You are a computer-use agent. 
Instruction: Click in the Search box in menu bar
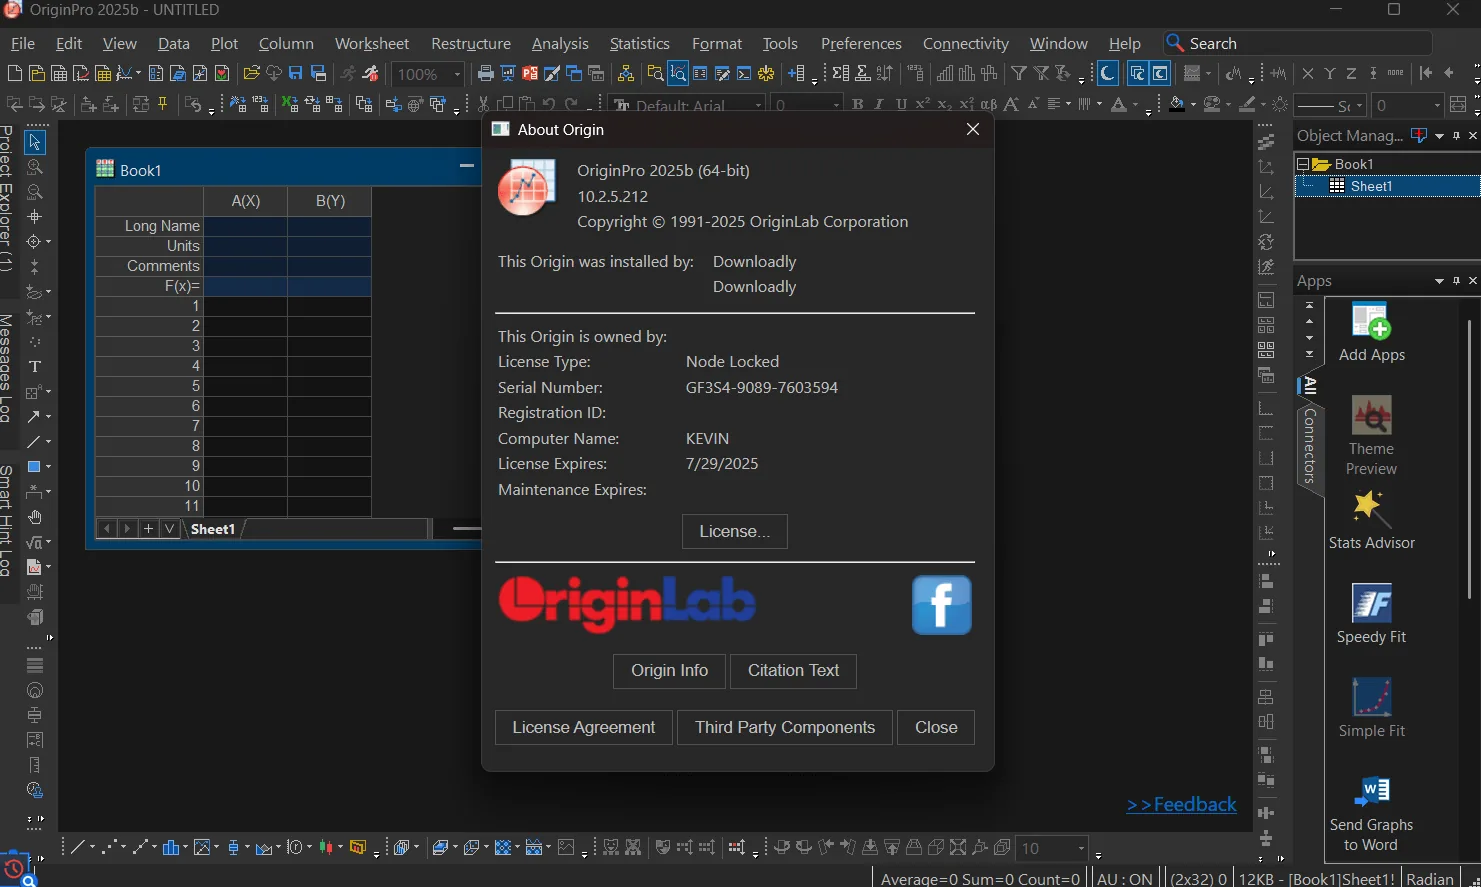point(1298,44)
